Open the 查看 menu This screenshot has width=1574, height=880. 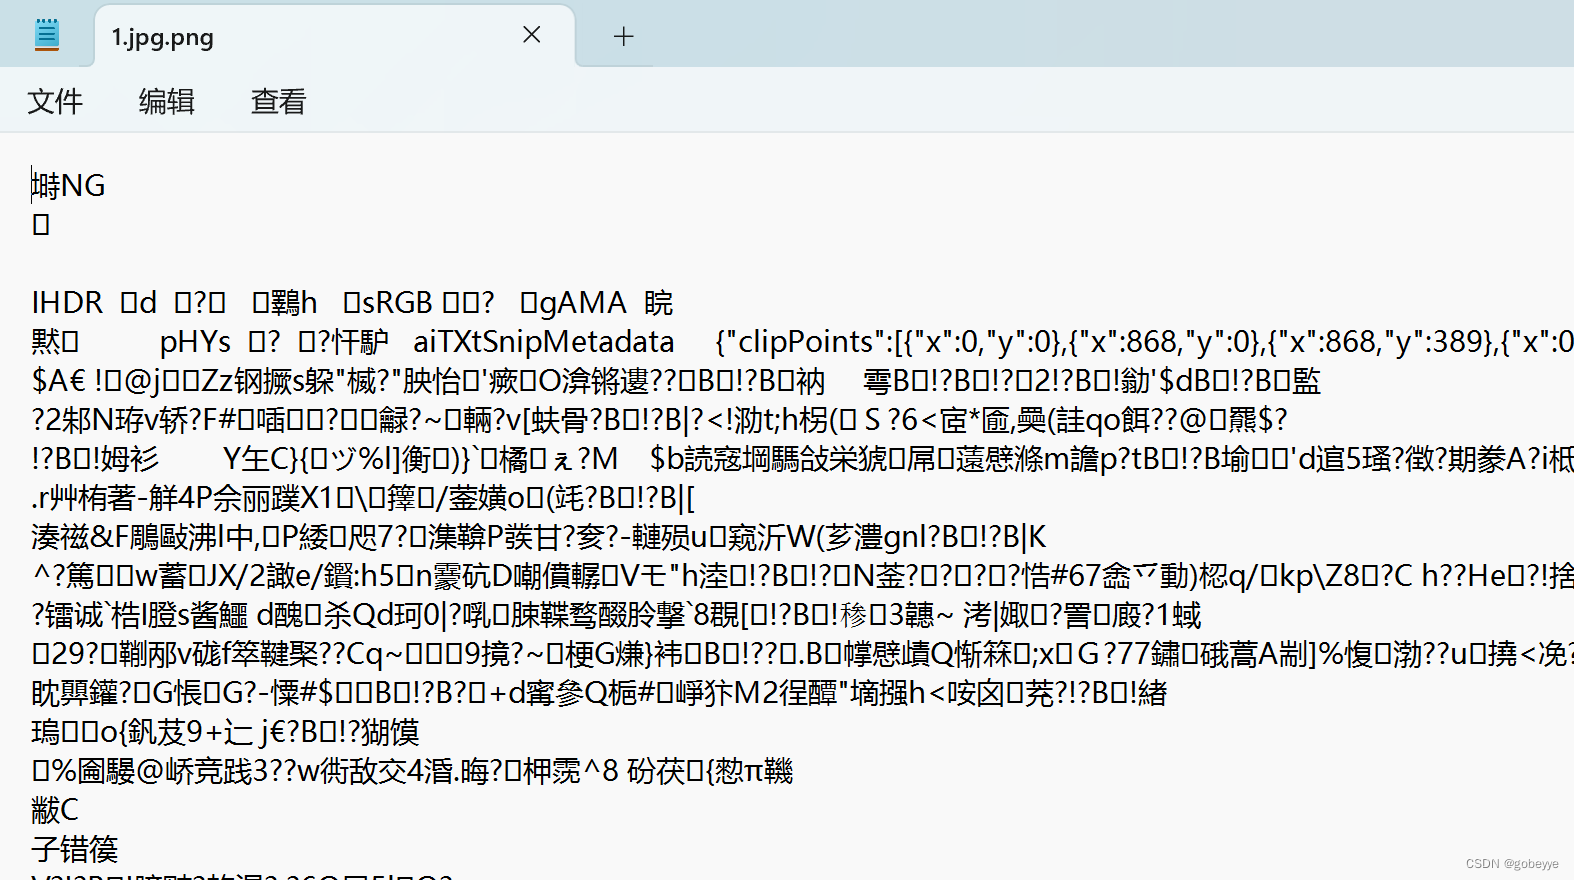[x=278, y=101]
